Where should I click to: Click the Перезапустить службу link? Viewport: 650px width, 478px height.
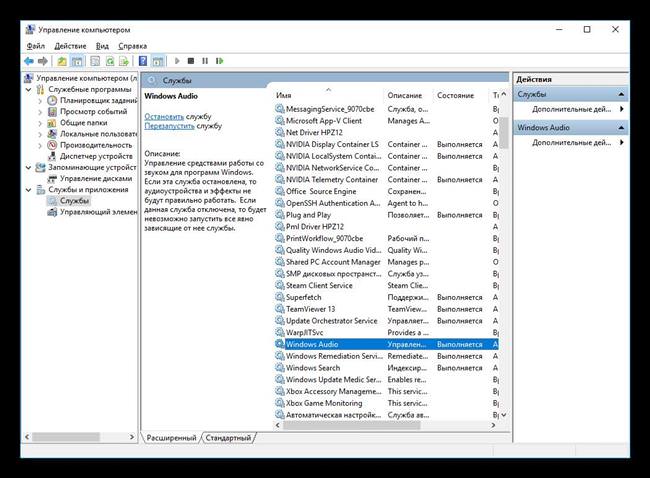point(169,126)
